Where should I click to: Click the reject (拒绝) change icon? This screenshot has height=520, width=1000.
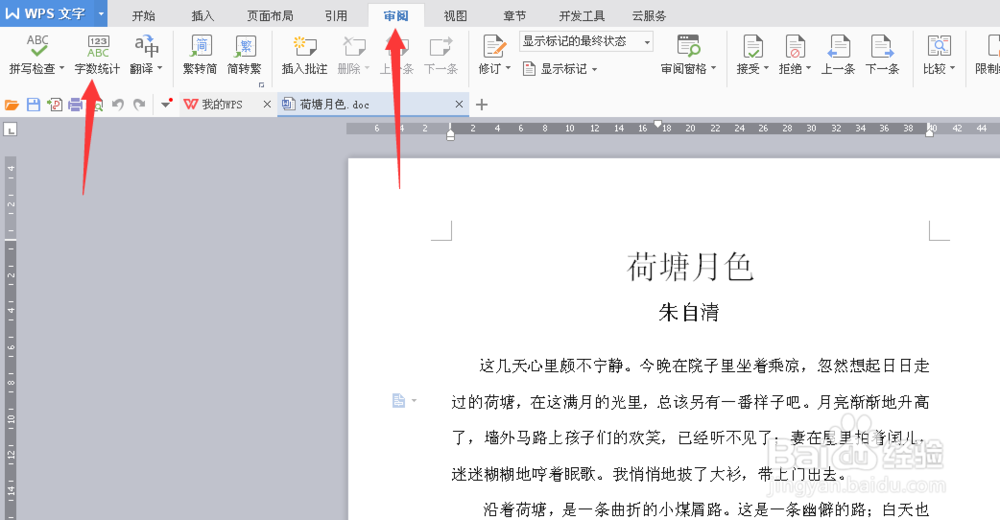pyautogui.click(x=795, y=46)
